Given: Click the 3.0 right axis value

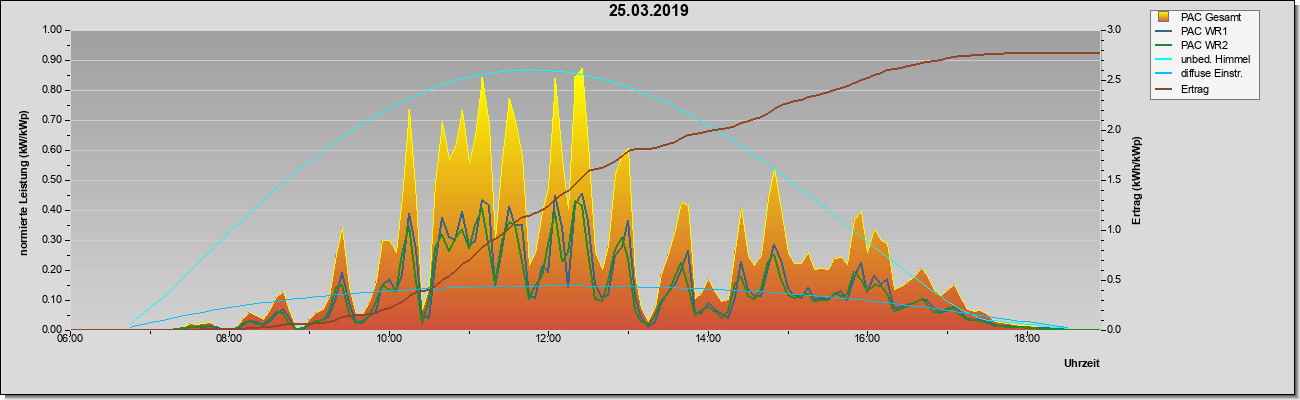Looking at the screenshot, I should [x=1113, y=30].
